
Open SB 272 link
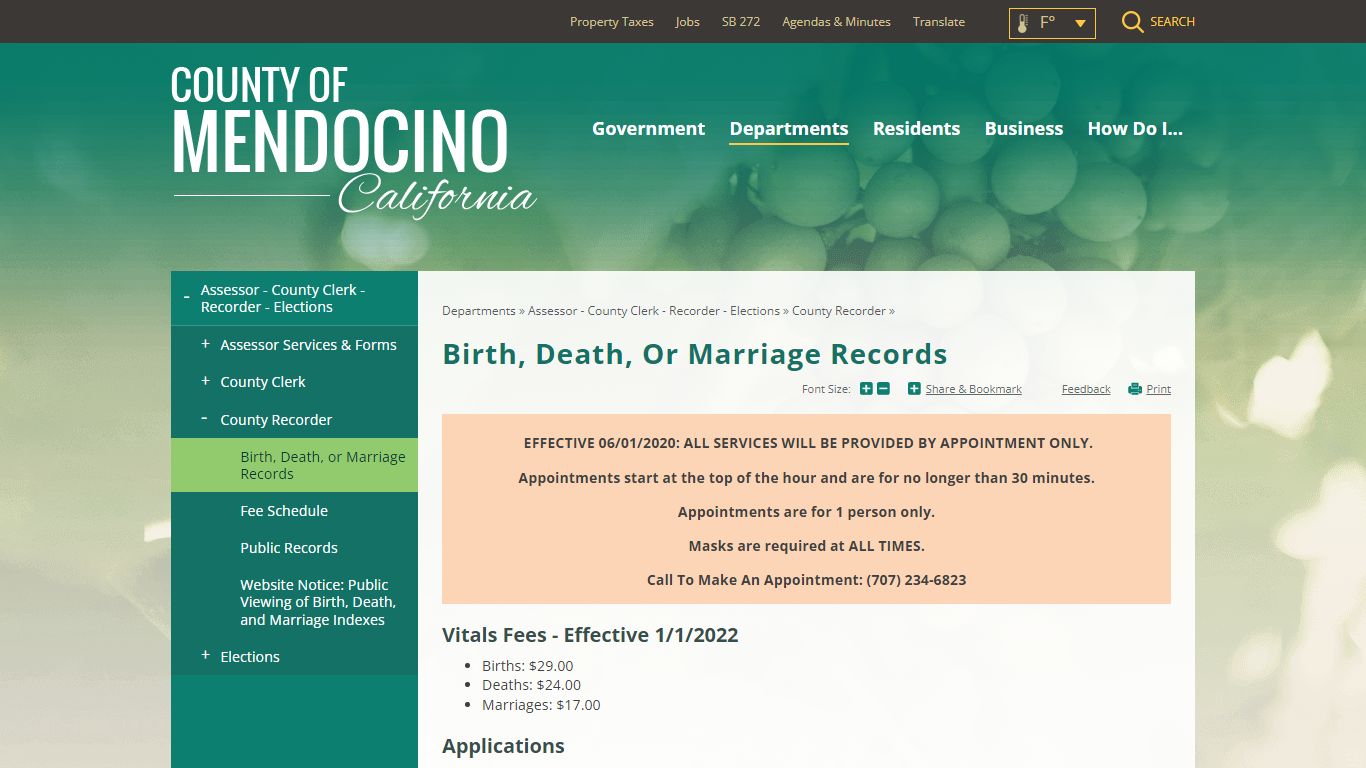[x=741, y=22]
